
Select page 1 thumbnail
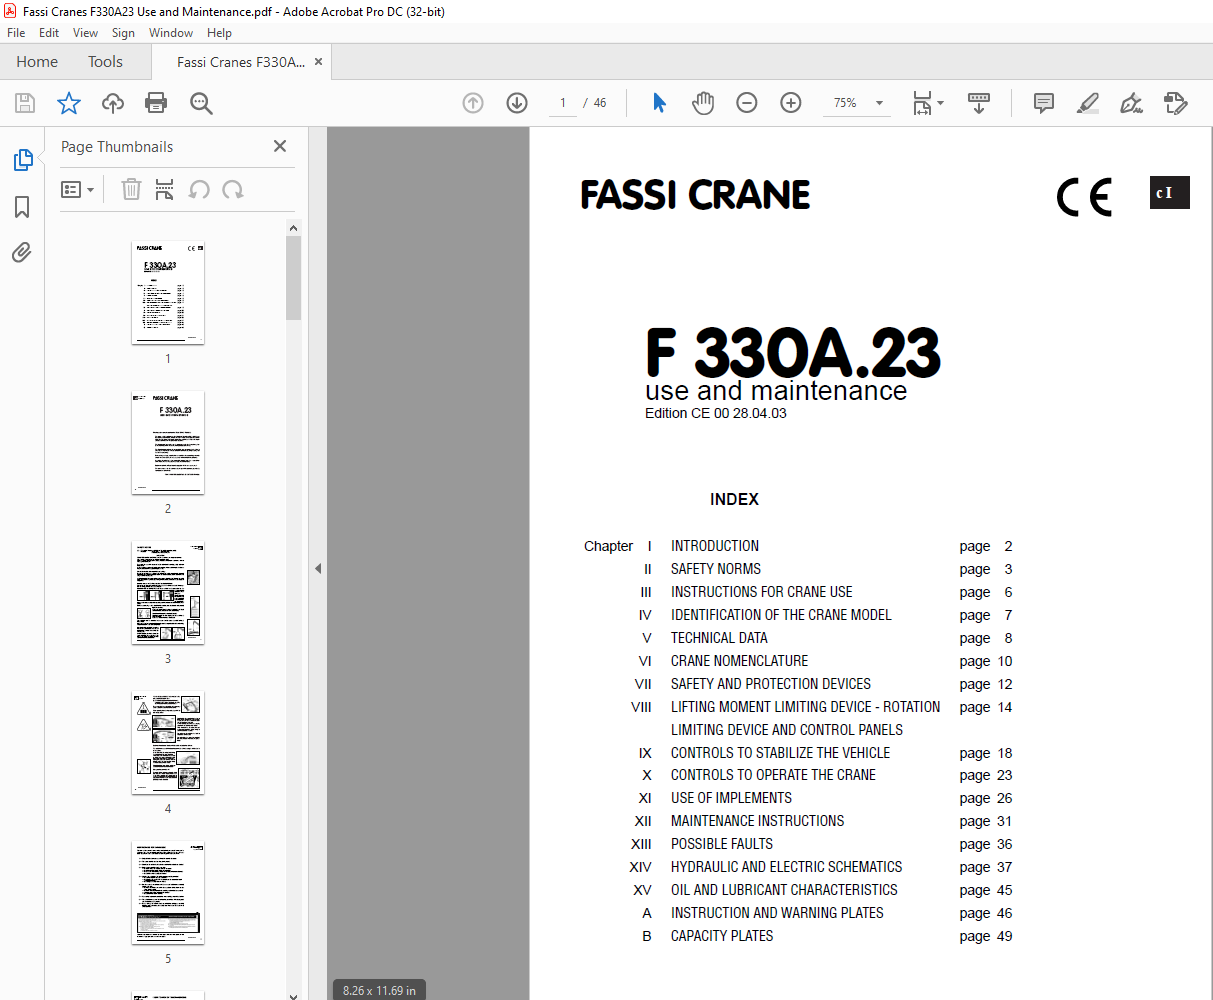point(168,293)
